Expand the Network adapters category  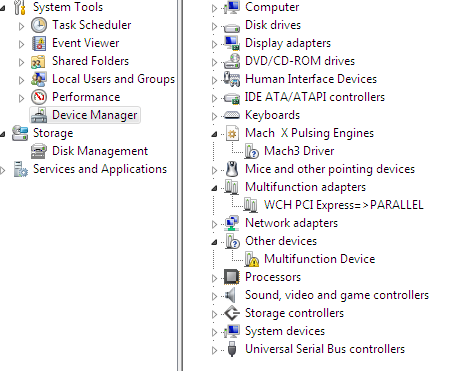pos(214,224)
